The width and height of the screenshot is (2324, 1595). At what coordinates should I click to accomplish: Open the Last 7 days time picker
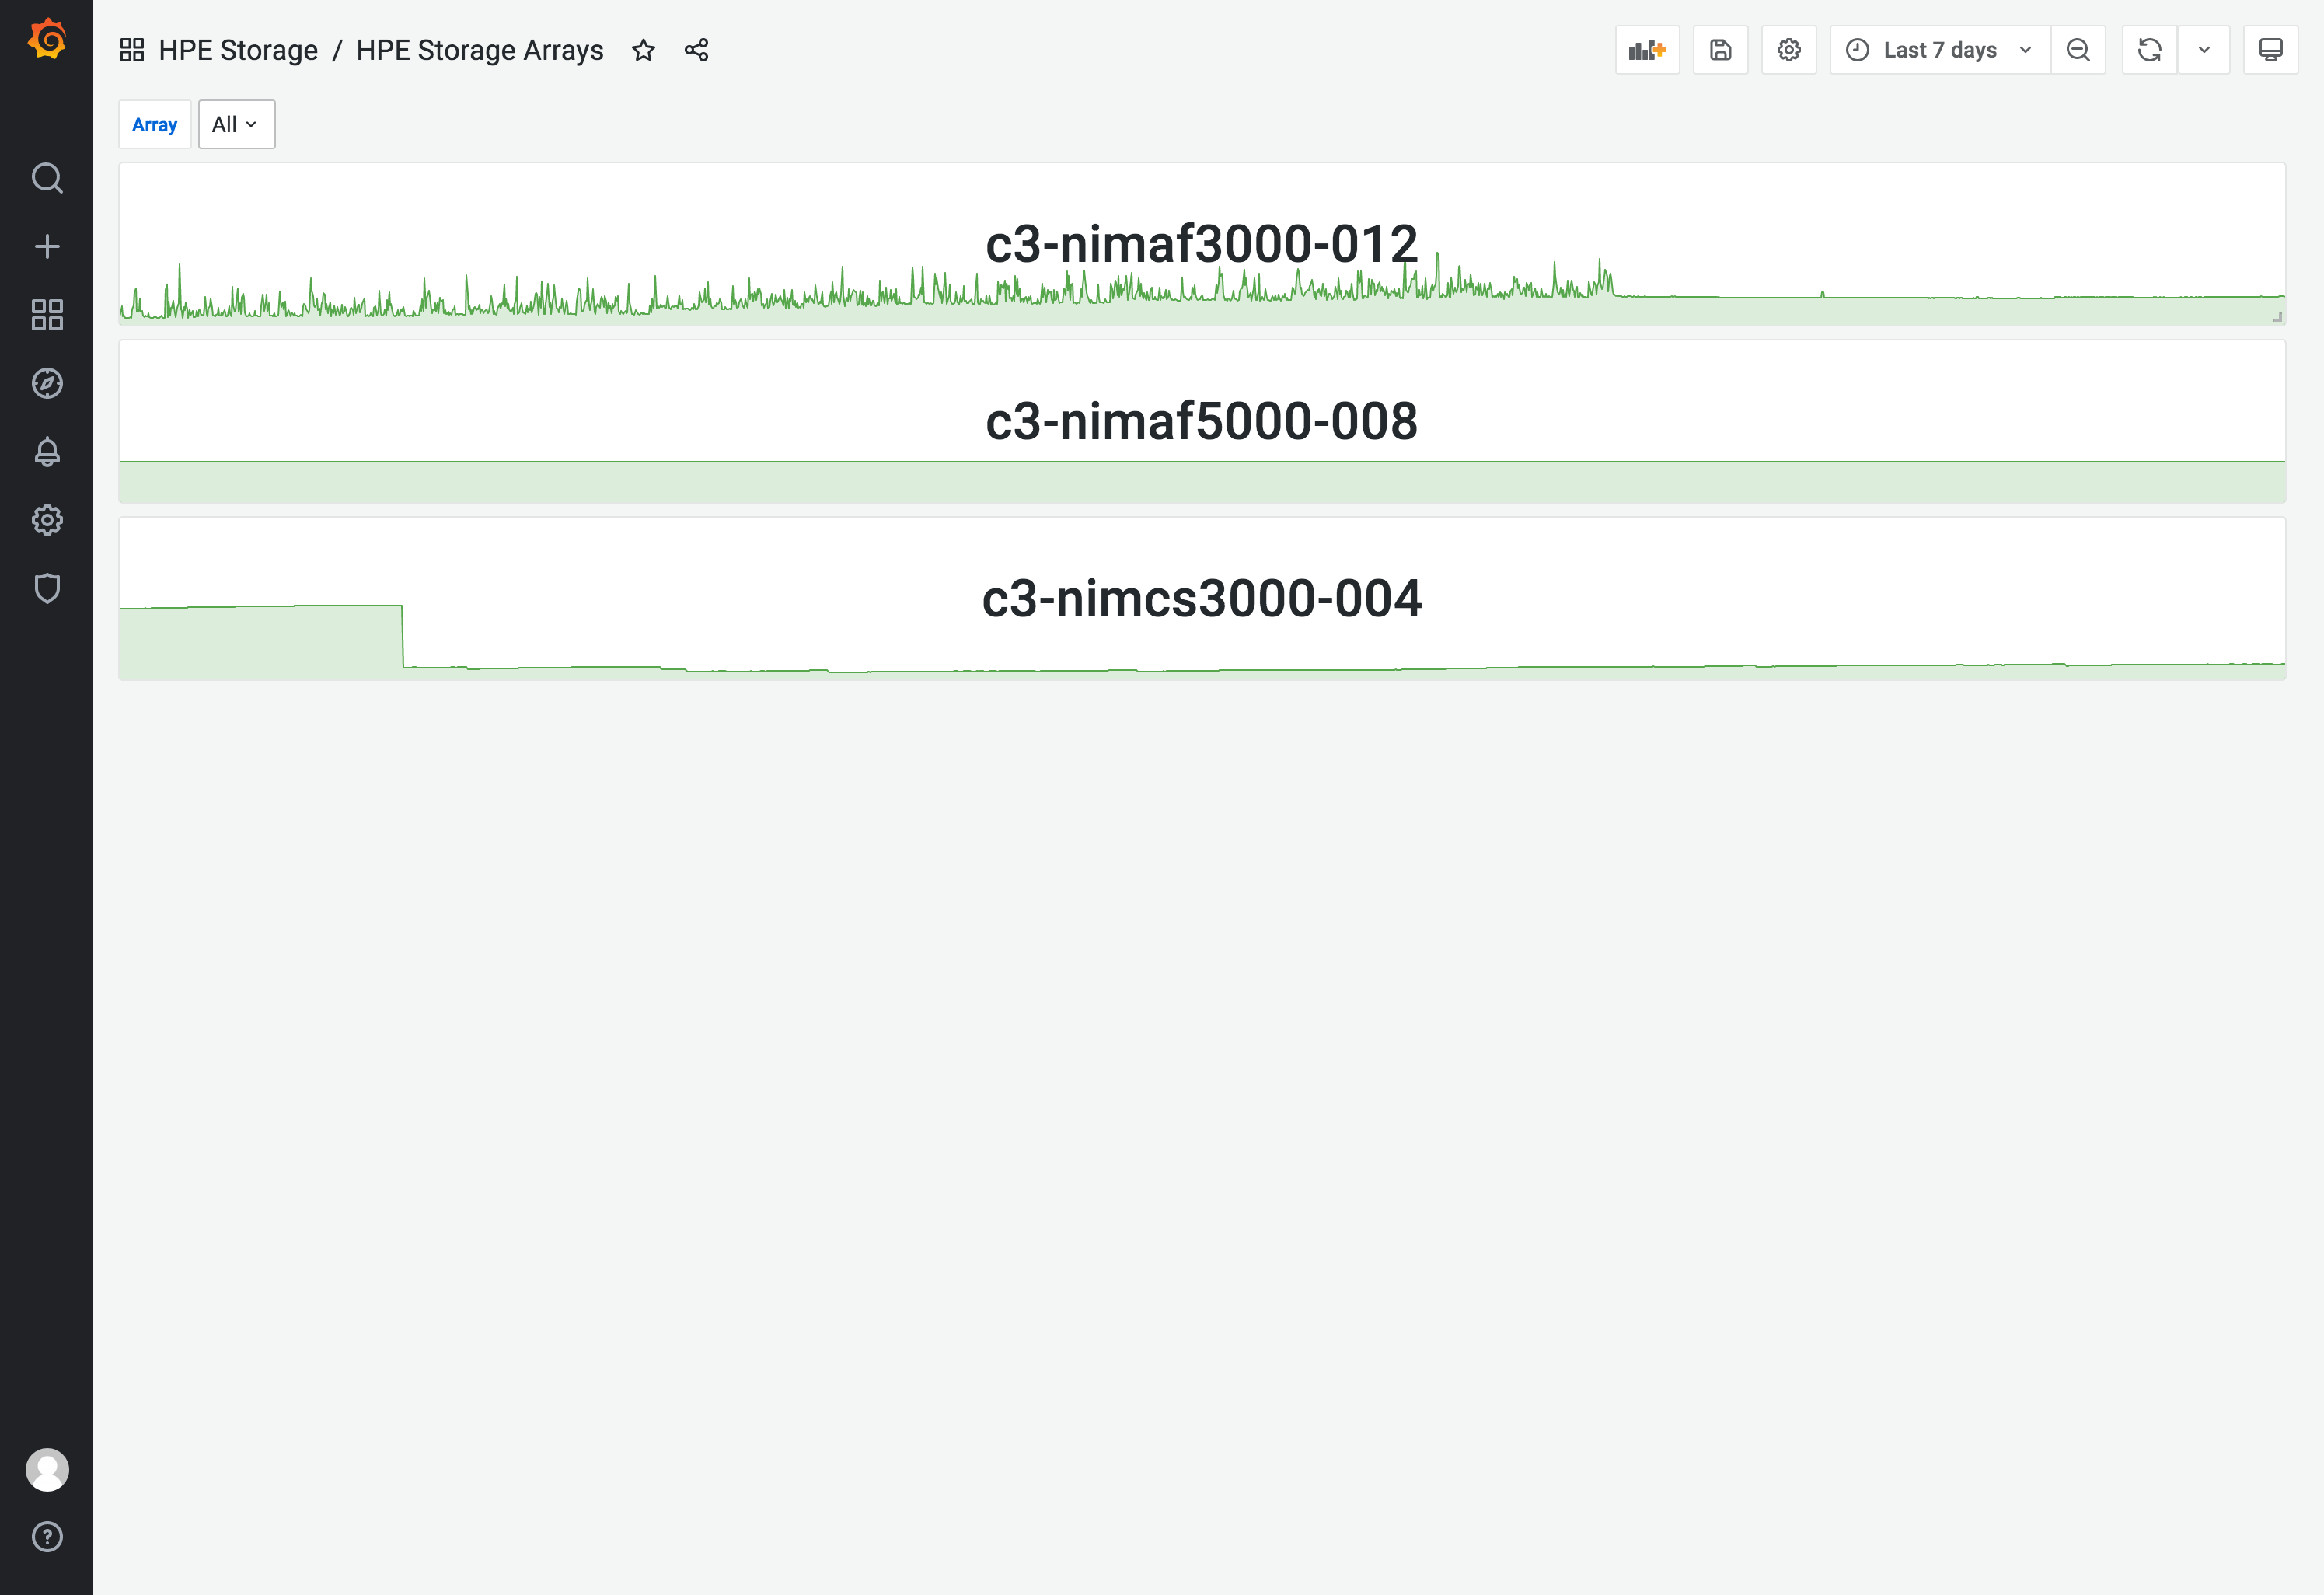click(x=1939, y=50)
